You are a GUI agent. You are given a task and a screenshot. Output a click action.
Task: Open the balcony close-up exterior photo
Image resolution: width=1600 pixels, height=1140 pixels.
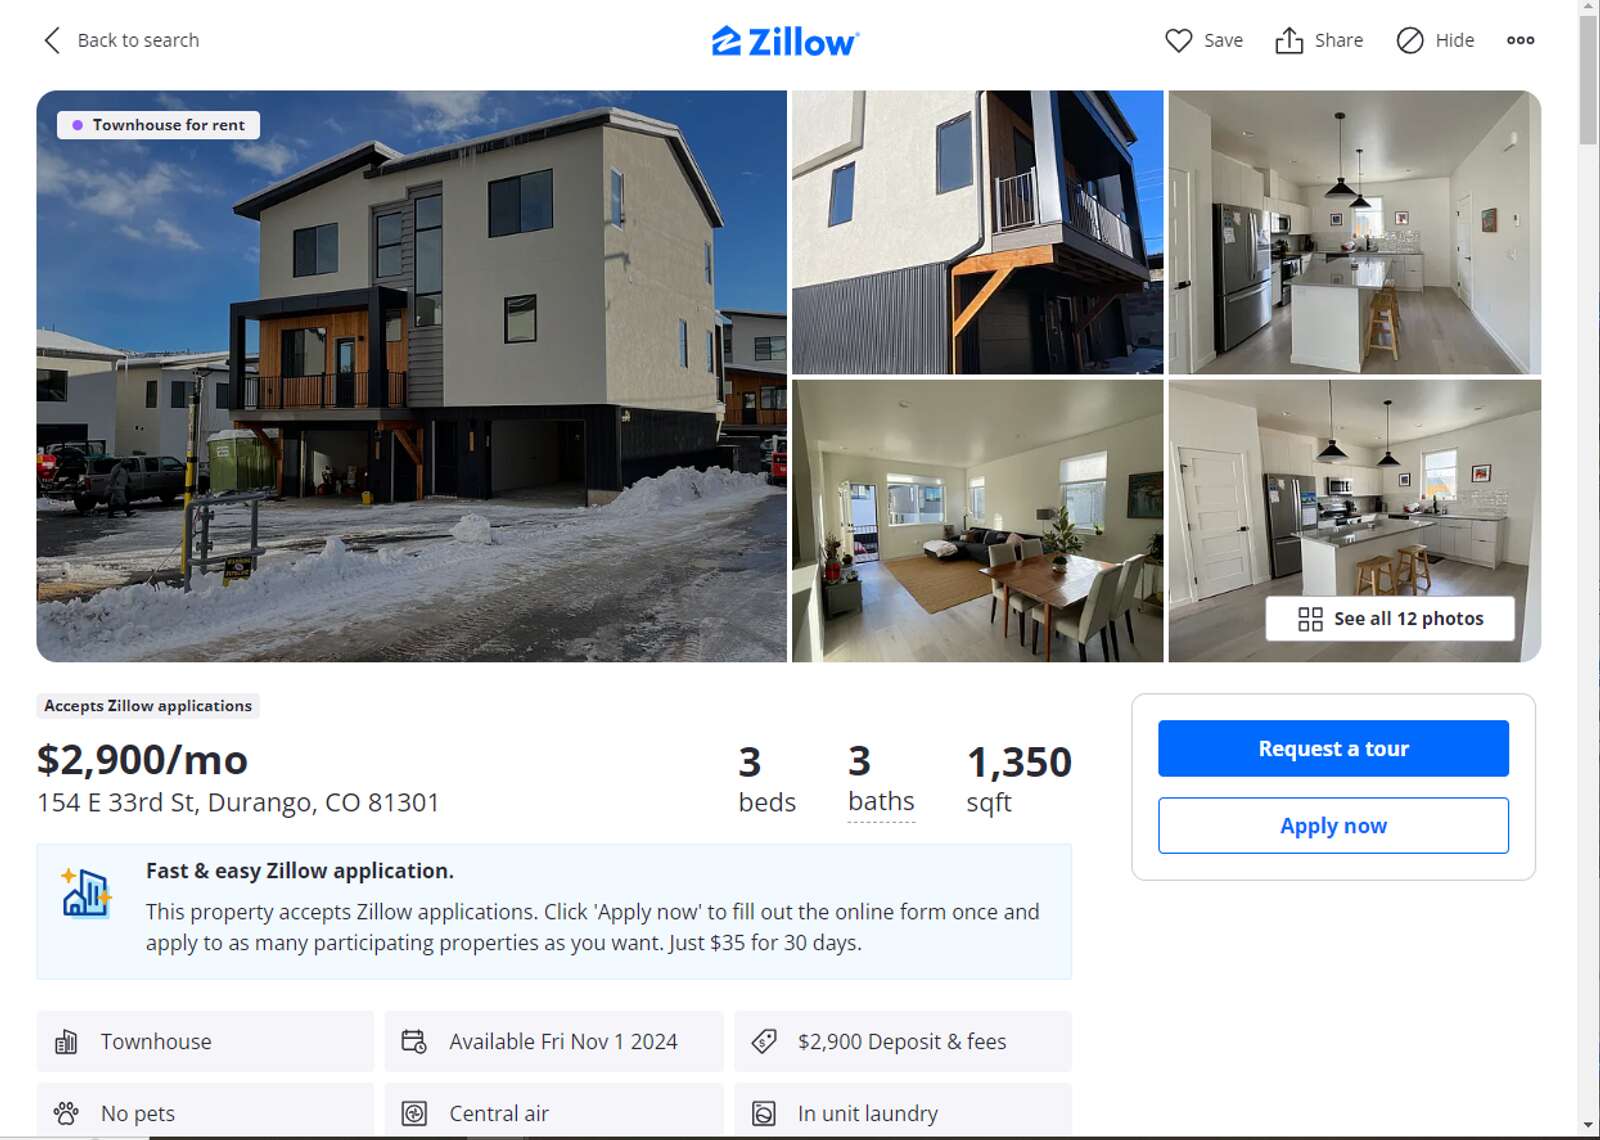click(x=978, y=232)
